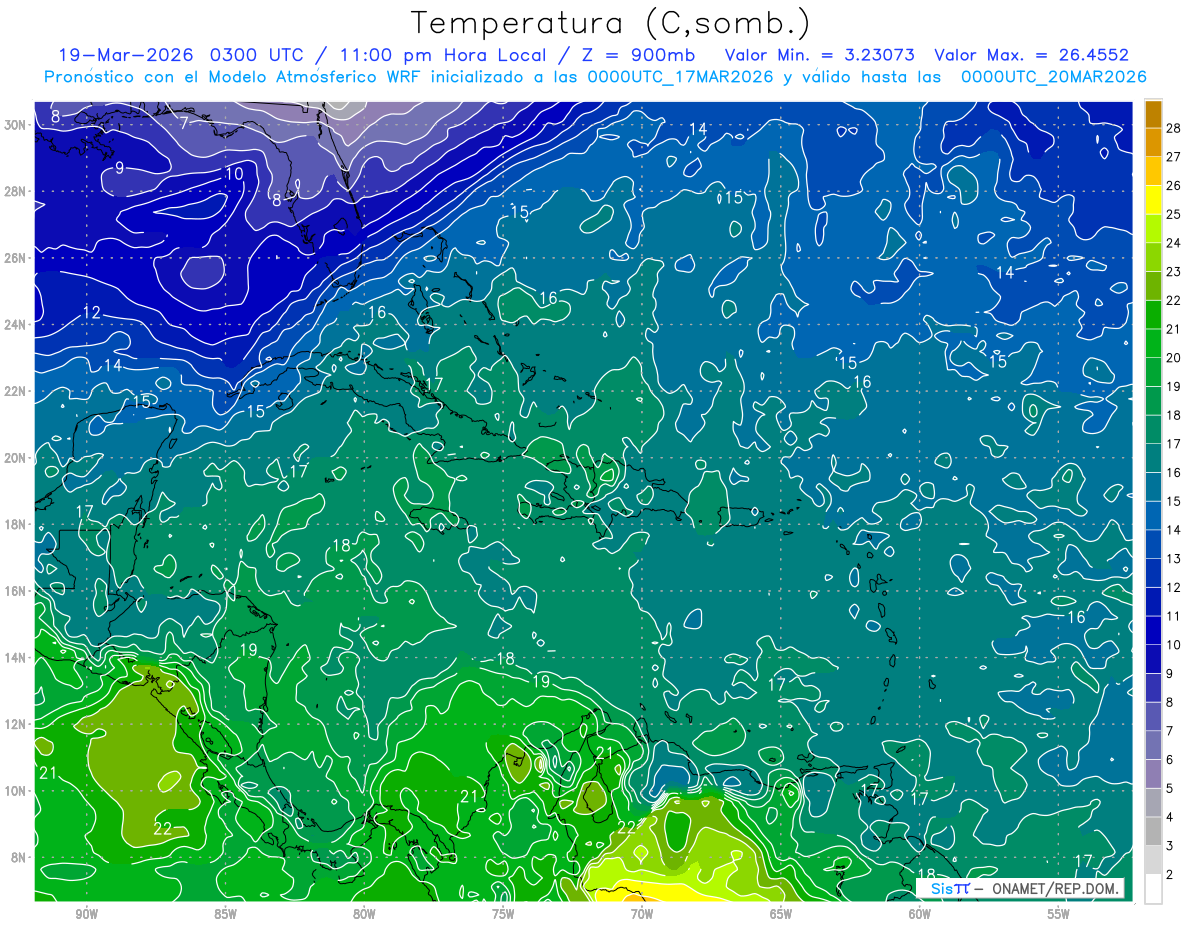Click the color scale label 28

tap(1174, 129)
